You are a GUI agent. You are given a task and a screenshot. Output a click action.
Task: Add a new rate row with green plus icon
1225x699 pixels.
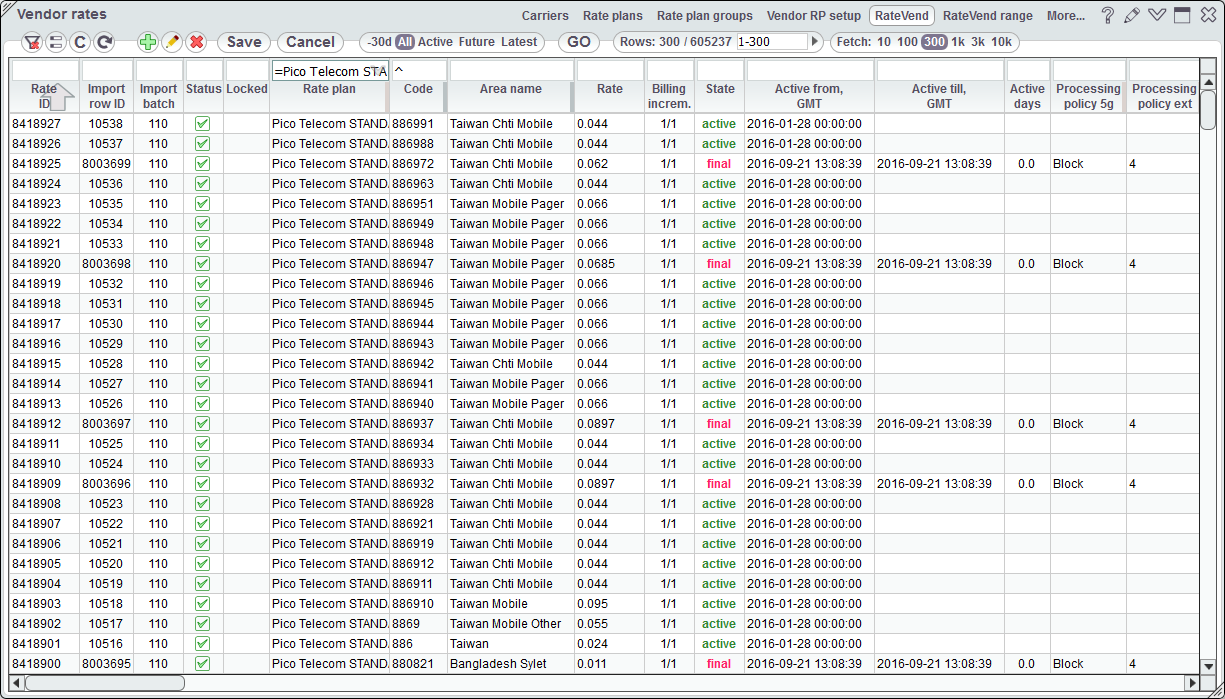point(147,42)
